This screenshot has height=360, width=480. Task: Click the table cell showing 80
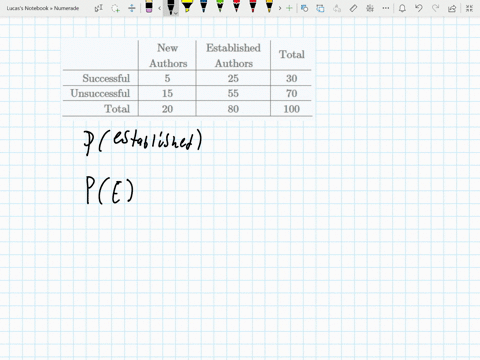click(233, 109)
